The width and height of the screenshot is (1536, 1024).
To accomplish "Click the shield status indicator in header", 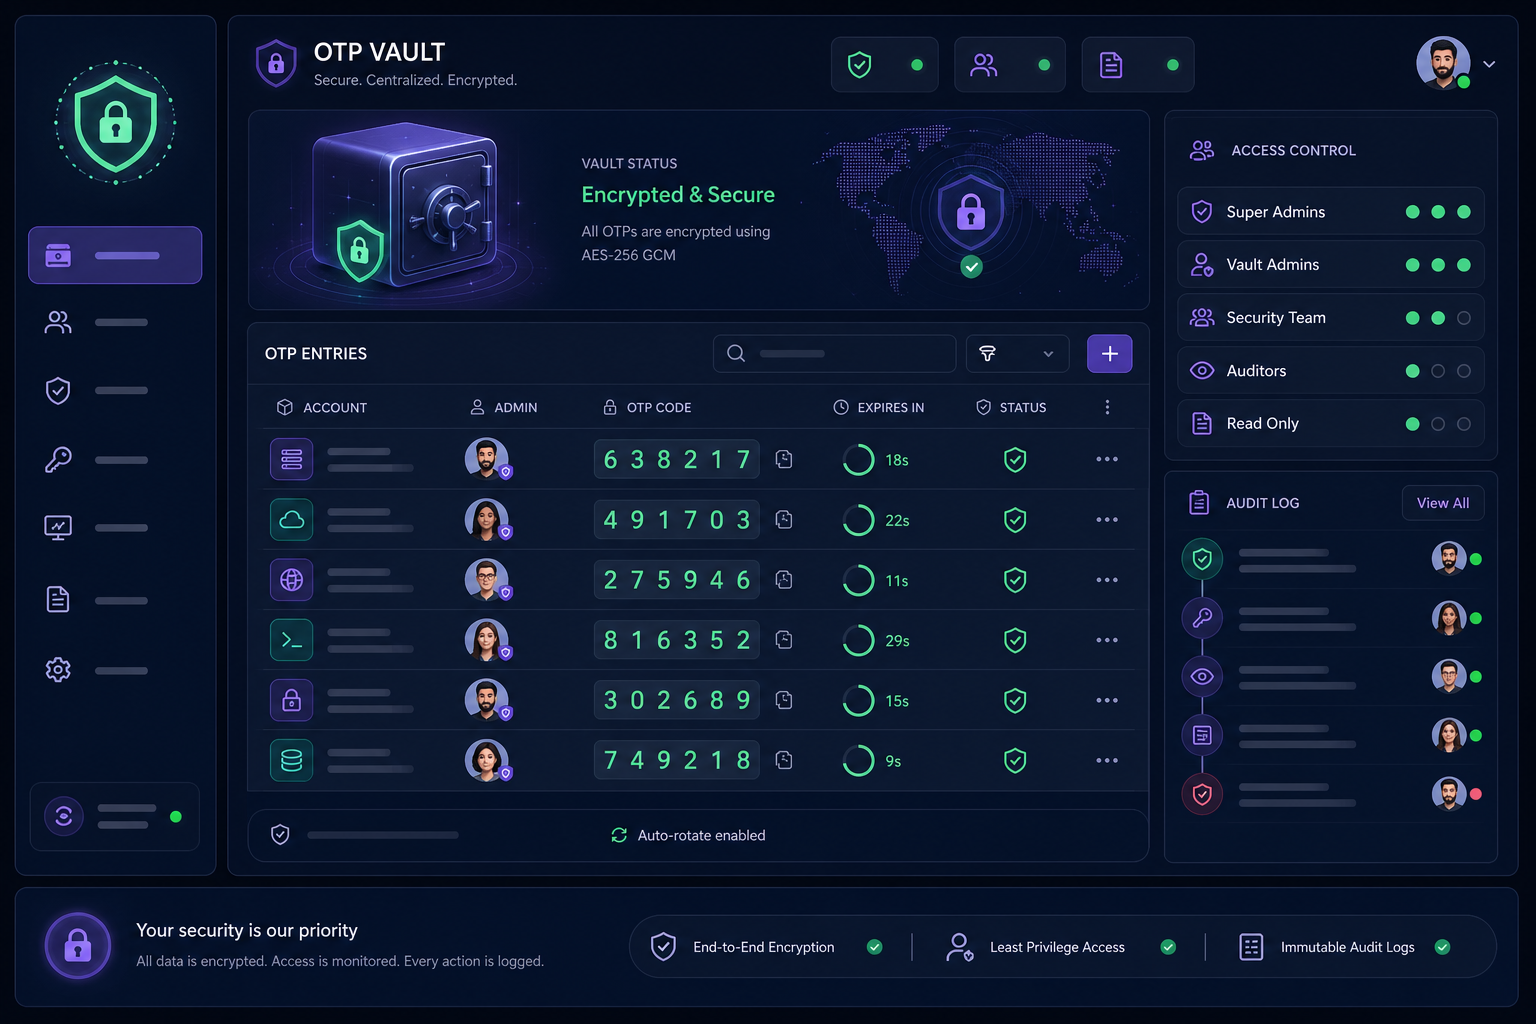I will coord(884,65).
